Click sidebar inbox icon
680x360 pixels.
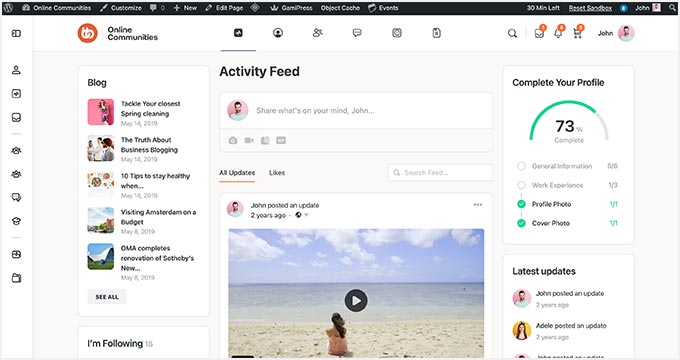(x=16, y=118)
